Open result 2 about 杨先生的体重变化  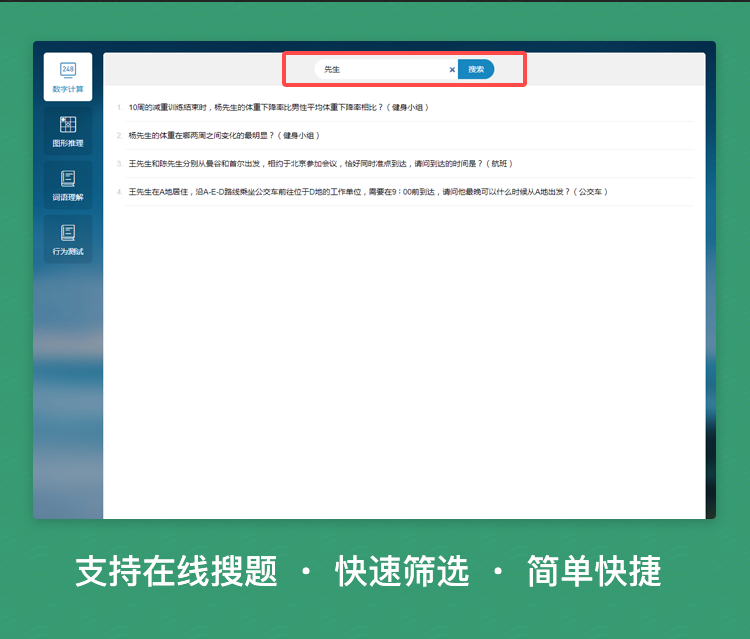tap(224, 136)
